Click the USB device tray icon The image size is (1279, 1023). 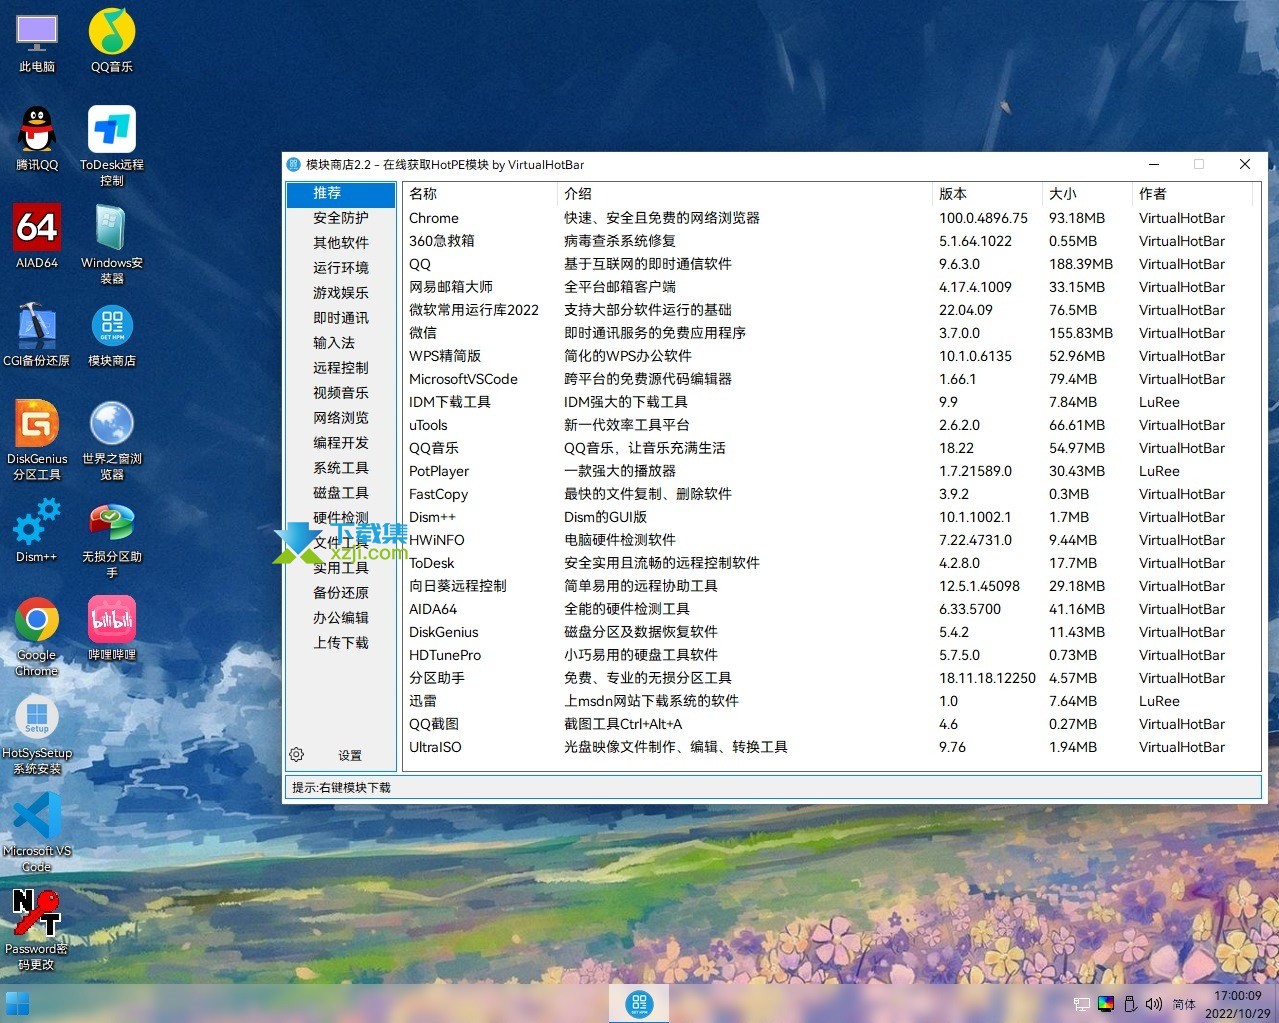(1130, 1004)
